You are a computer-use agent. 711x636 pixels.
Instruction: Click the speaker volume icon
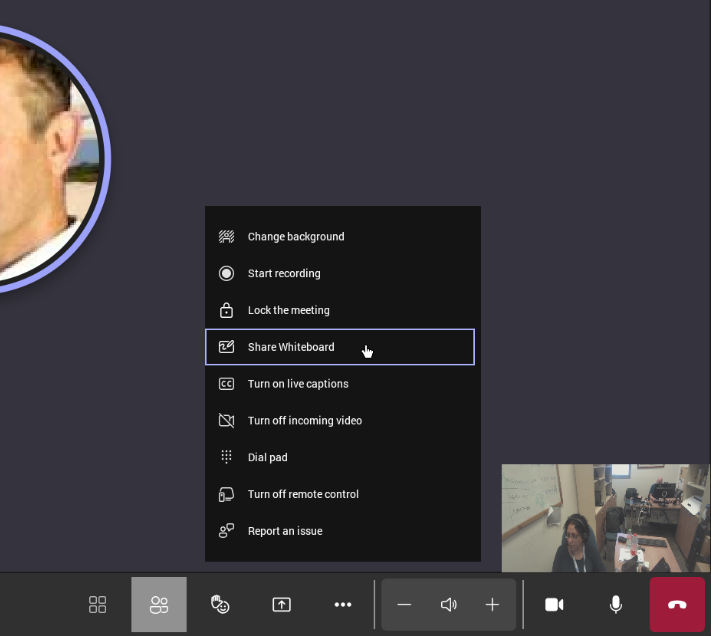pos(449,604)
